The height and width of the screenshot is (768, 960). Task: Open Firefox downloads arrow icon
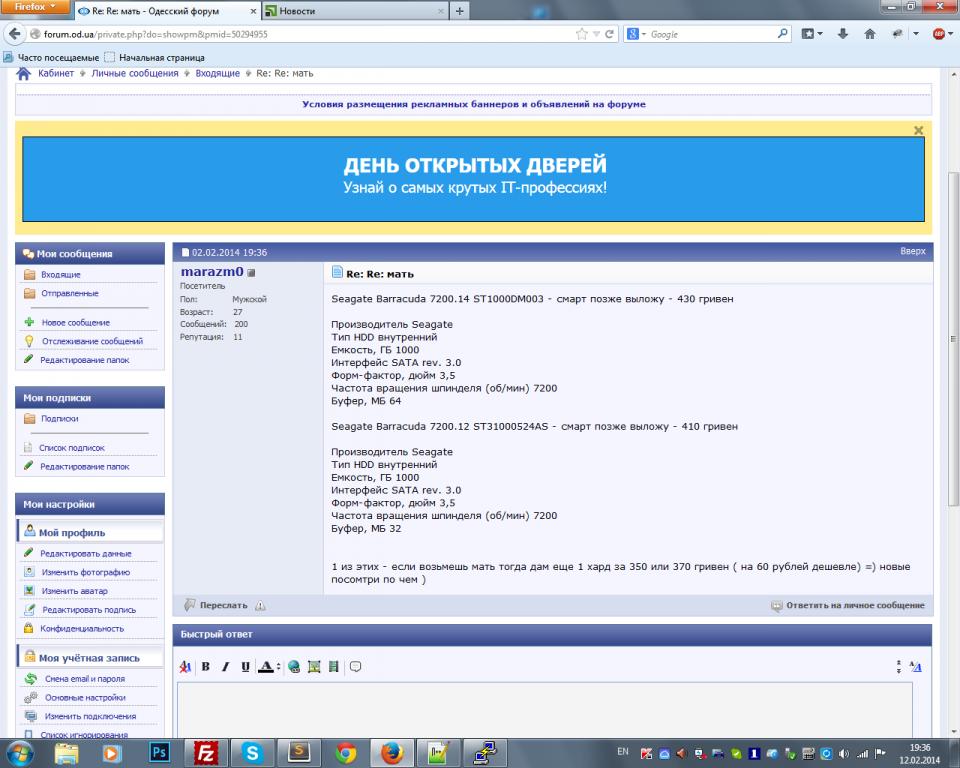[843, 34]
